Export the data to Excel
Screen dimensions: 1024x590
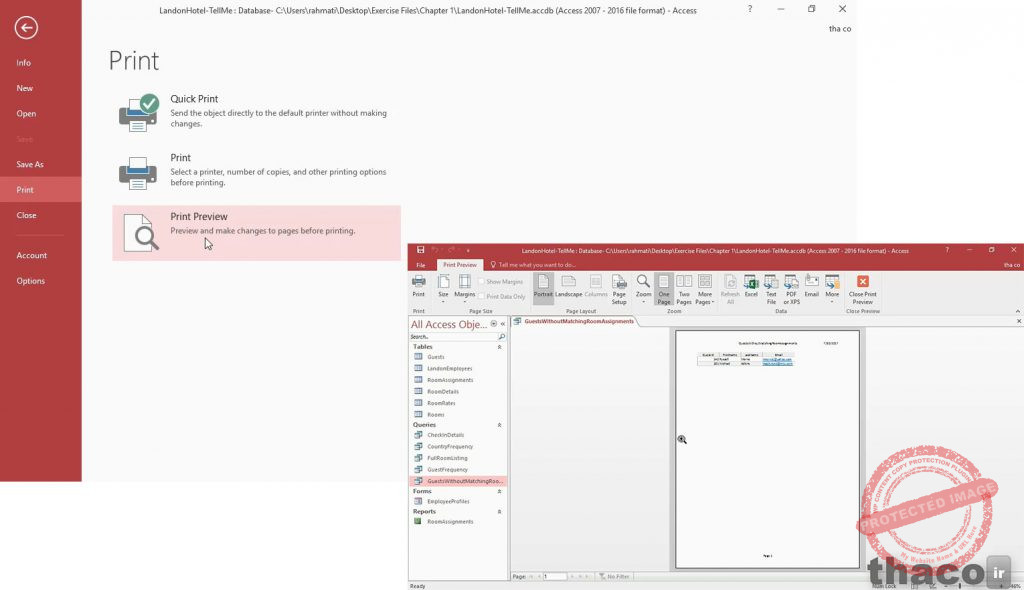coord(751,286)
